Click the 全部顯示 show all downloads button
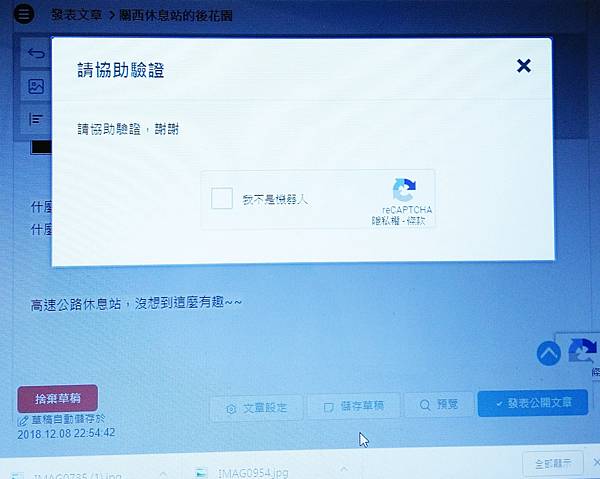 pyautogui.click(x=553, y=464)
